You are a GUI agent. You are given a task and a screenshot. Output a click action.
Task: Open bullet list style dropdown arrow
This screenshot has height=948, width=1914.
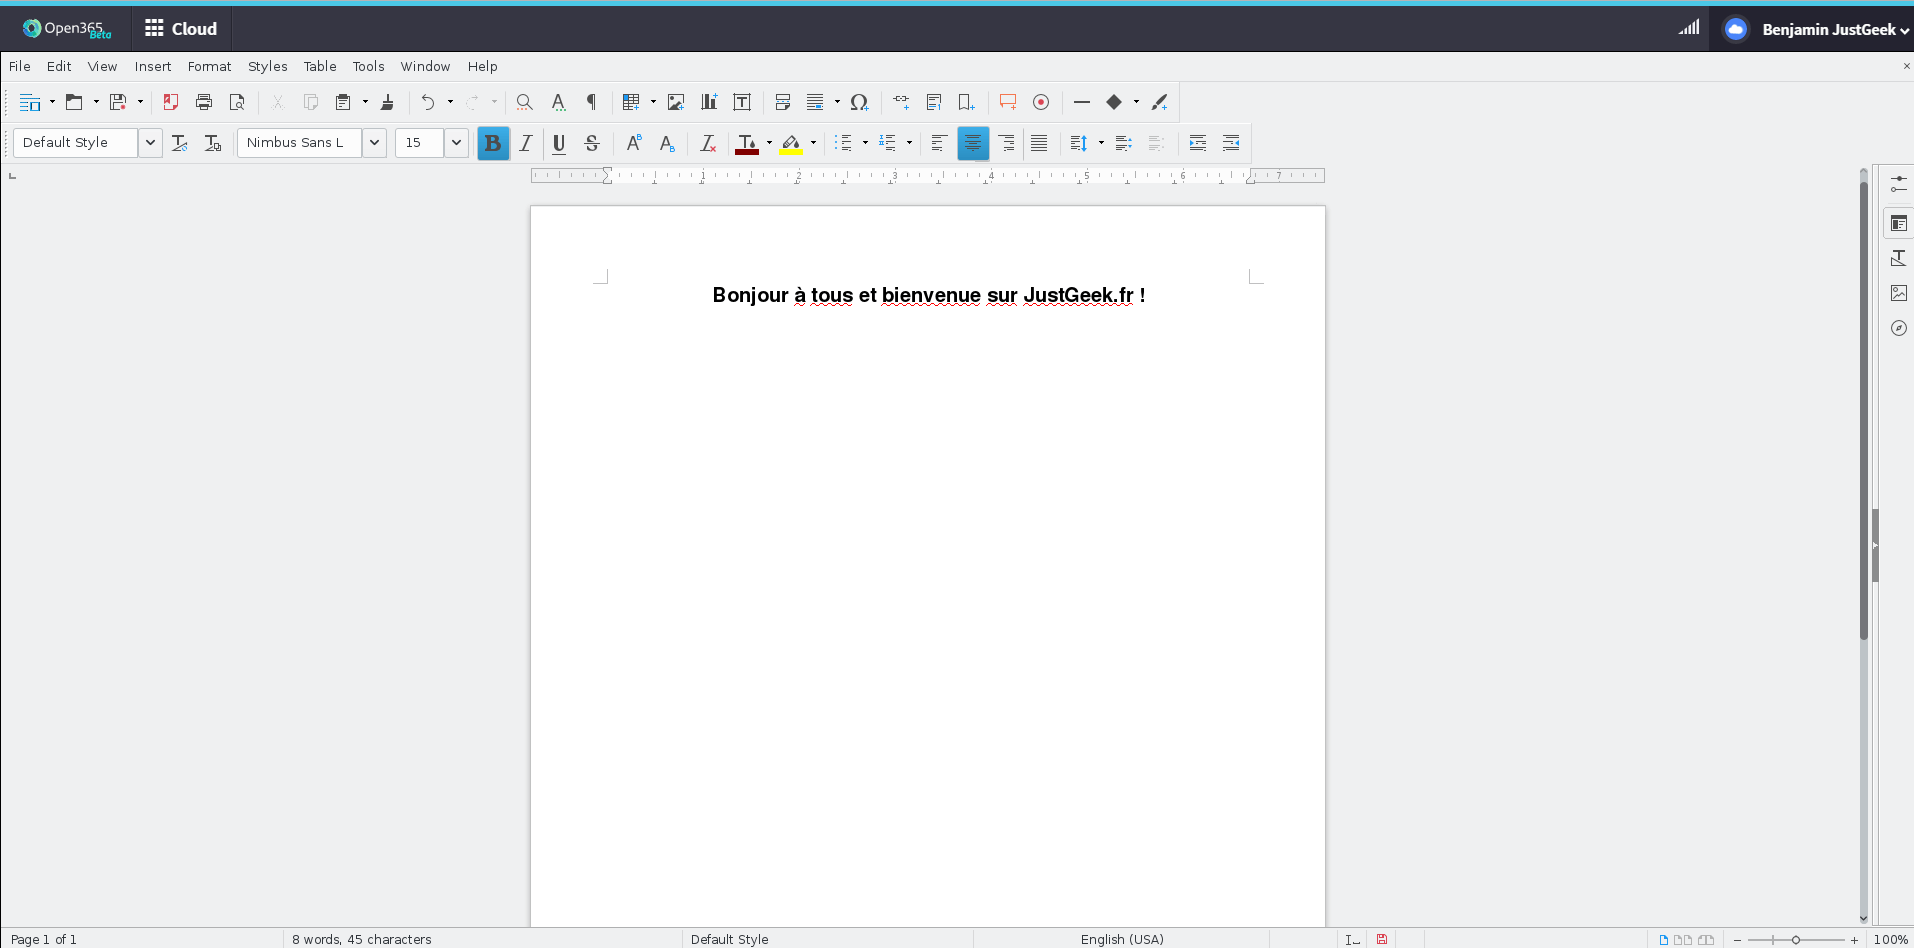[x=865, y=143]
